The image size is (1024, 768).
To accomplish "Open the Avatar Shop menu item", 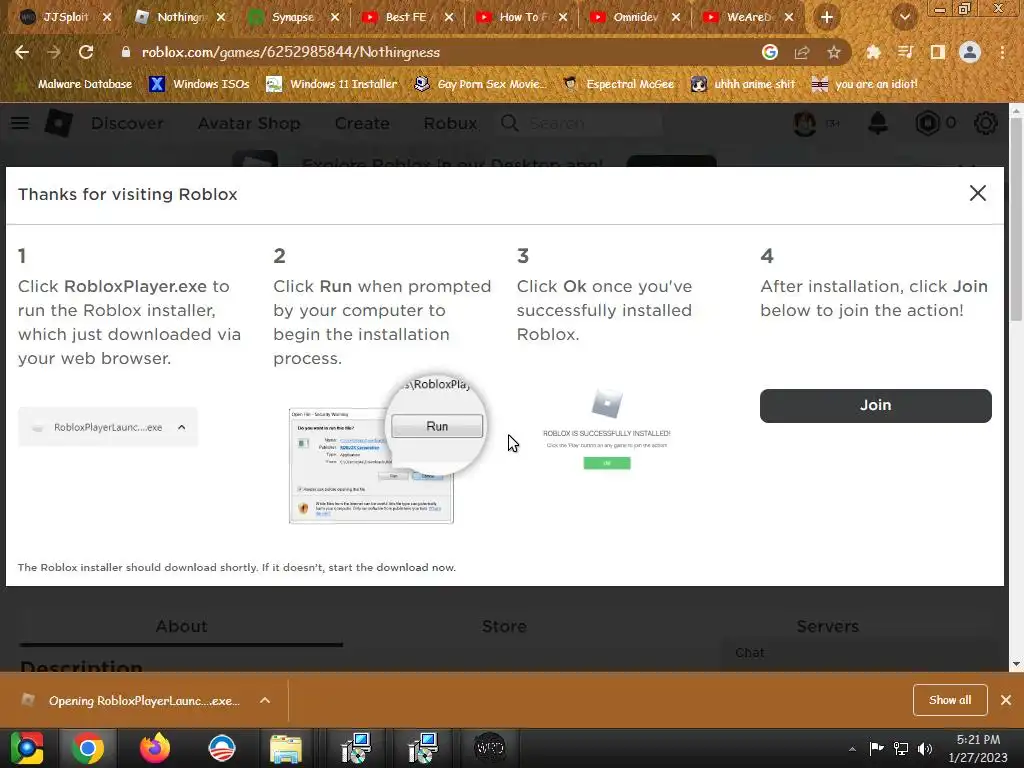I will (249, 123).
